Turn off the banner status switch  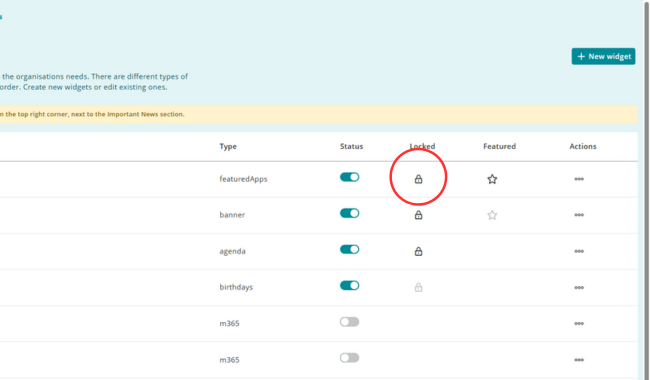[349, 213]
